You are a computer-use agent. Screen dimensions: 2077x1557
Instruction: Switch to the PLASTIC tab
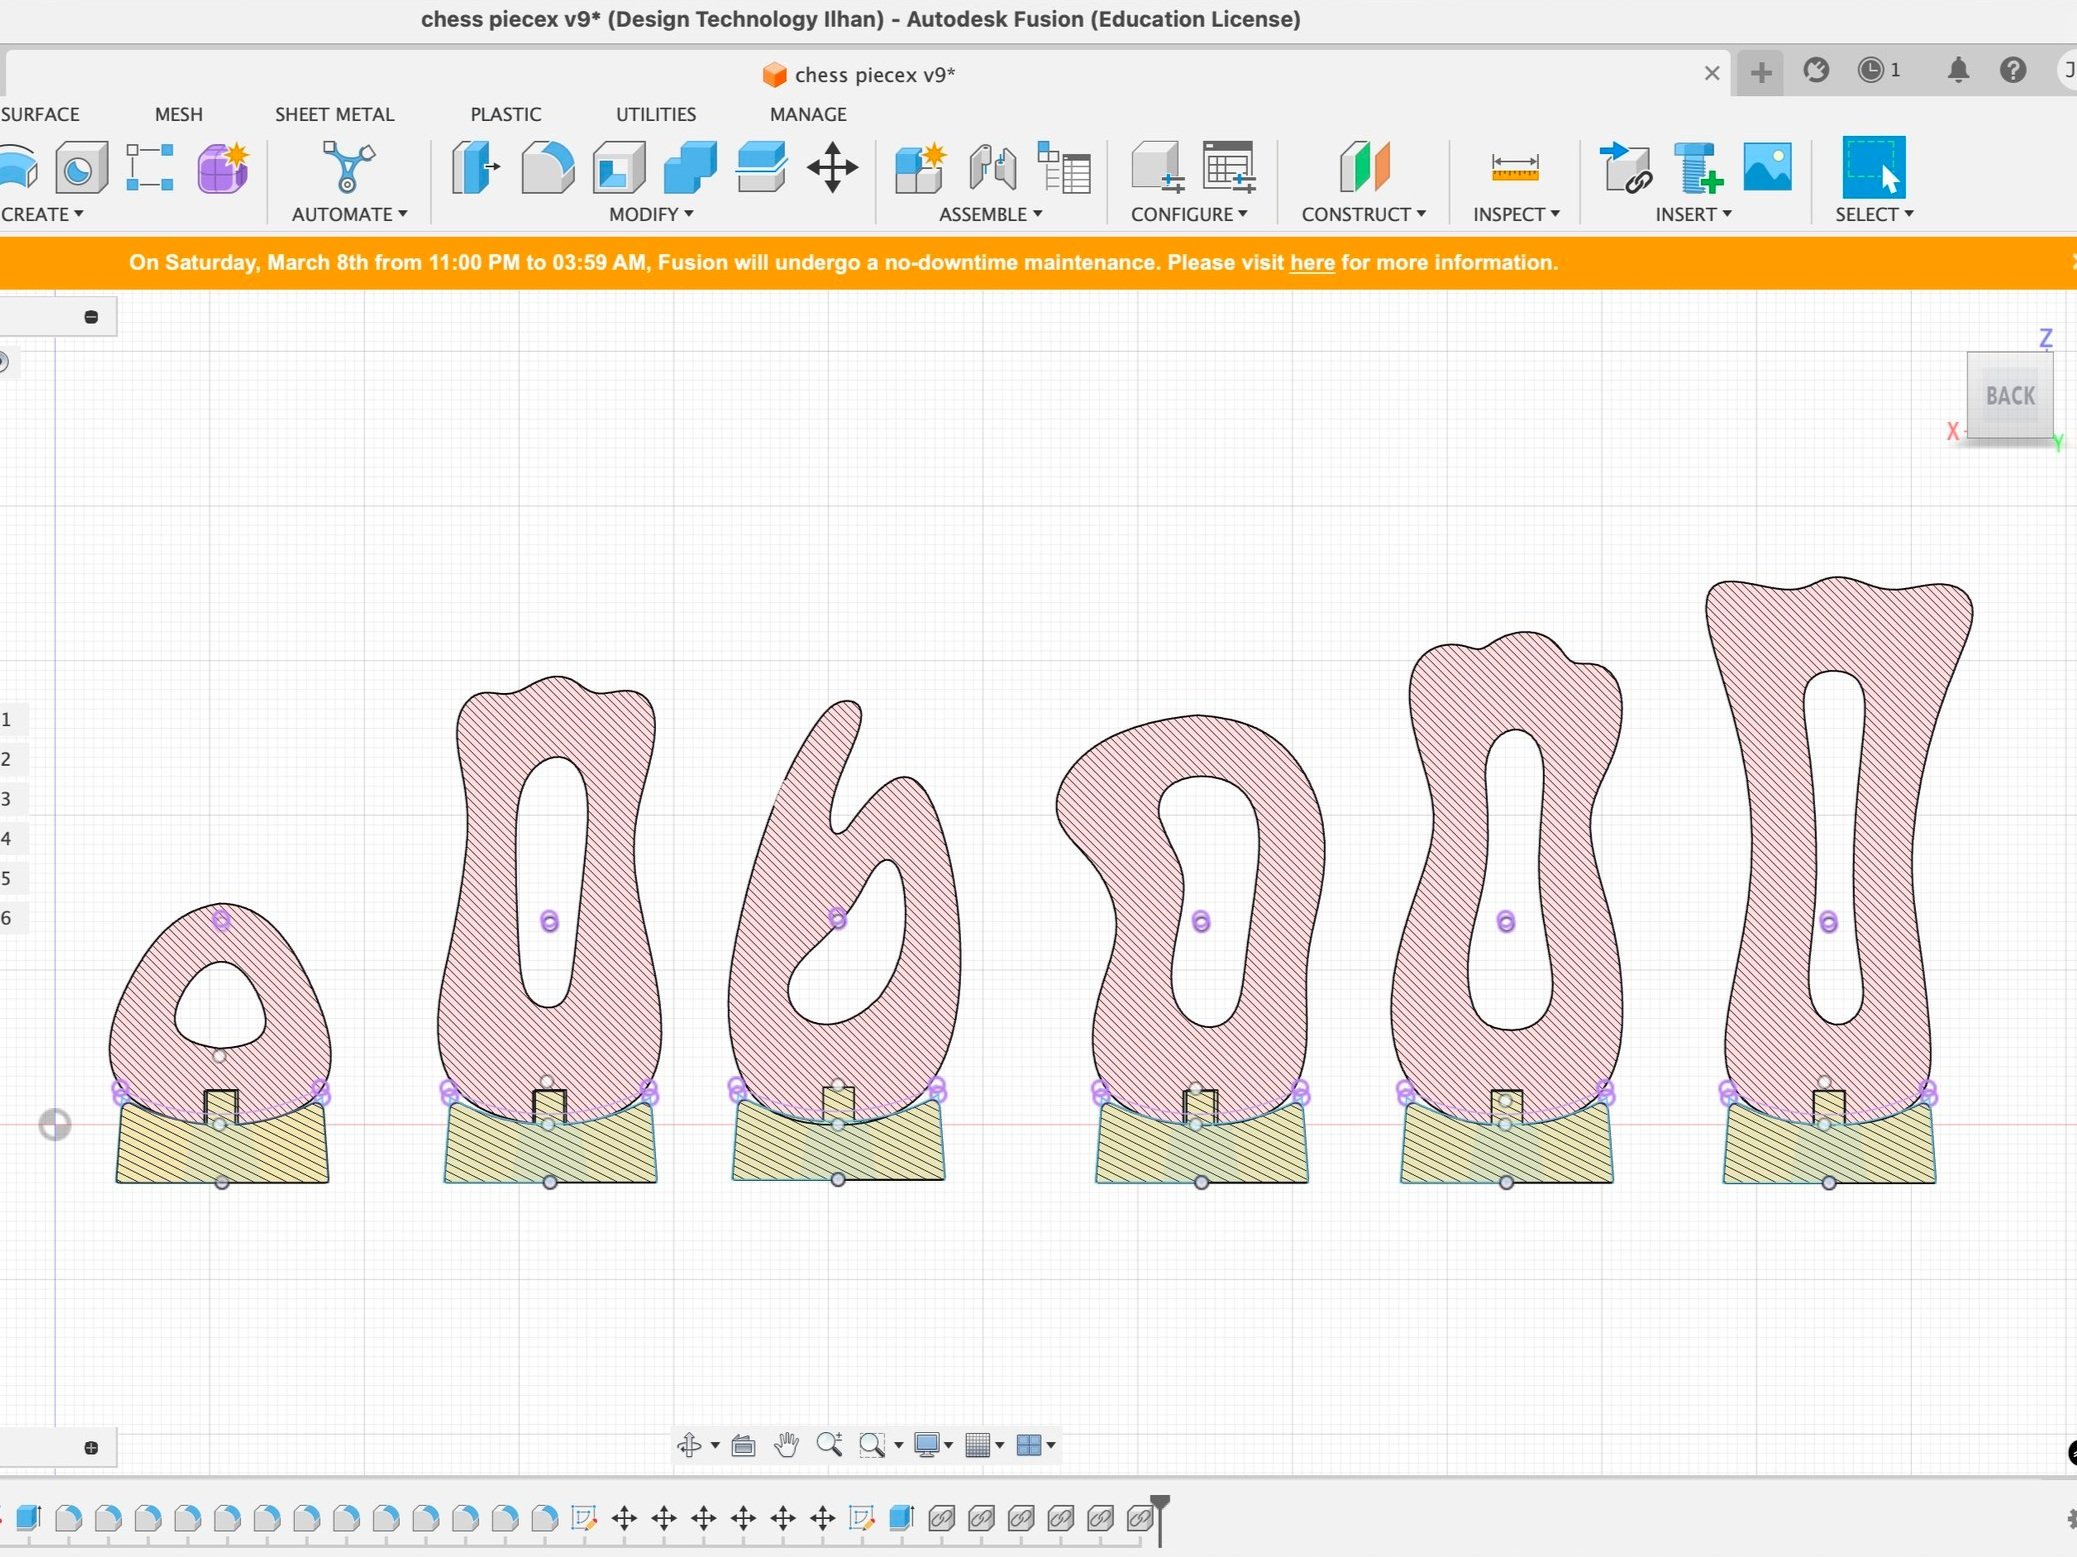coord(506,114)
